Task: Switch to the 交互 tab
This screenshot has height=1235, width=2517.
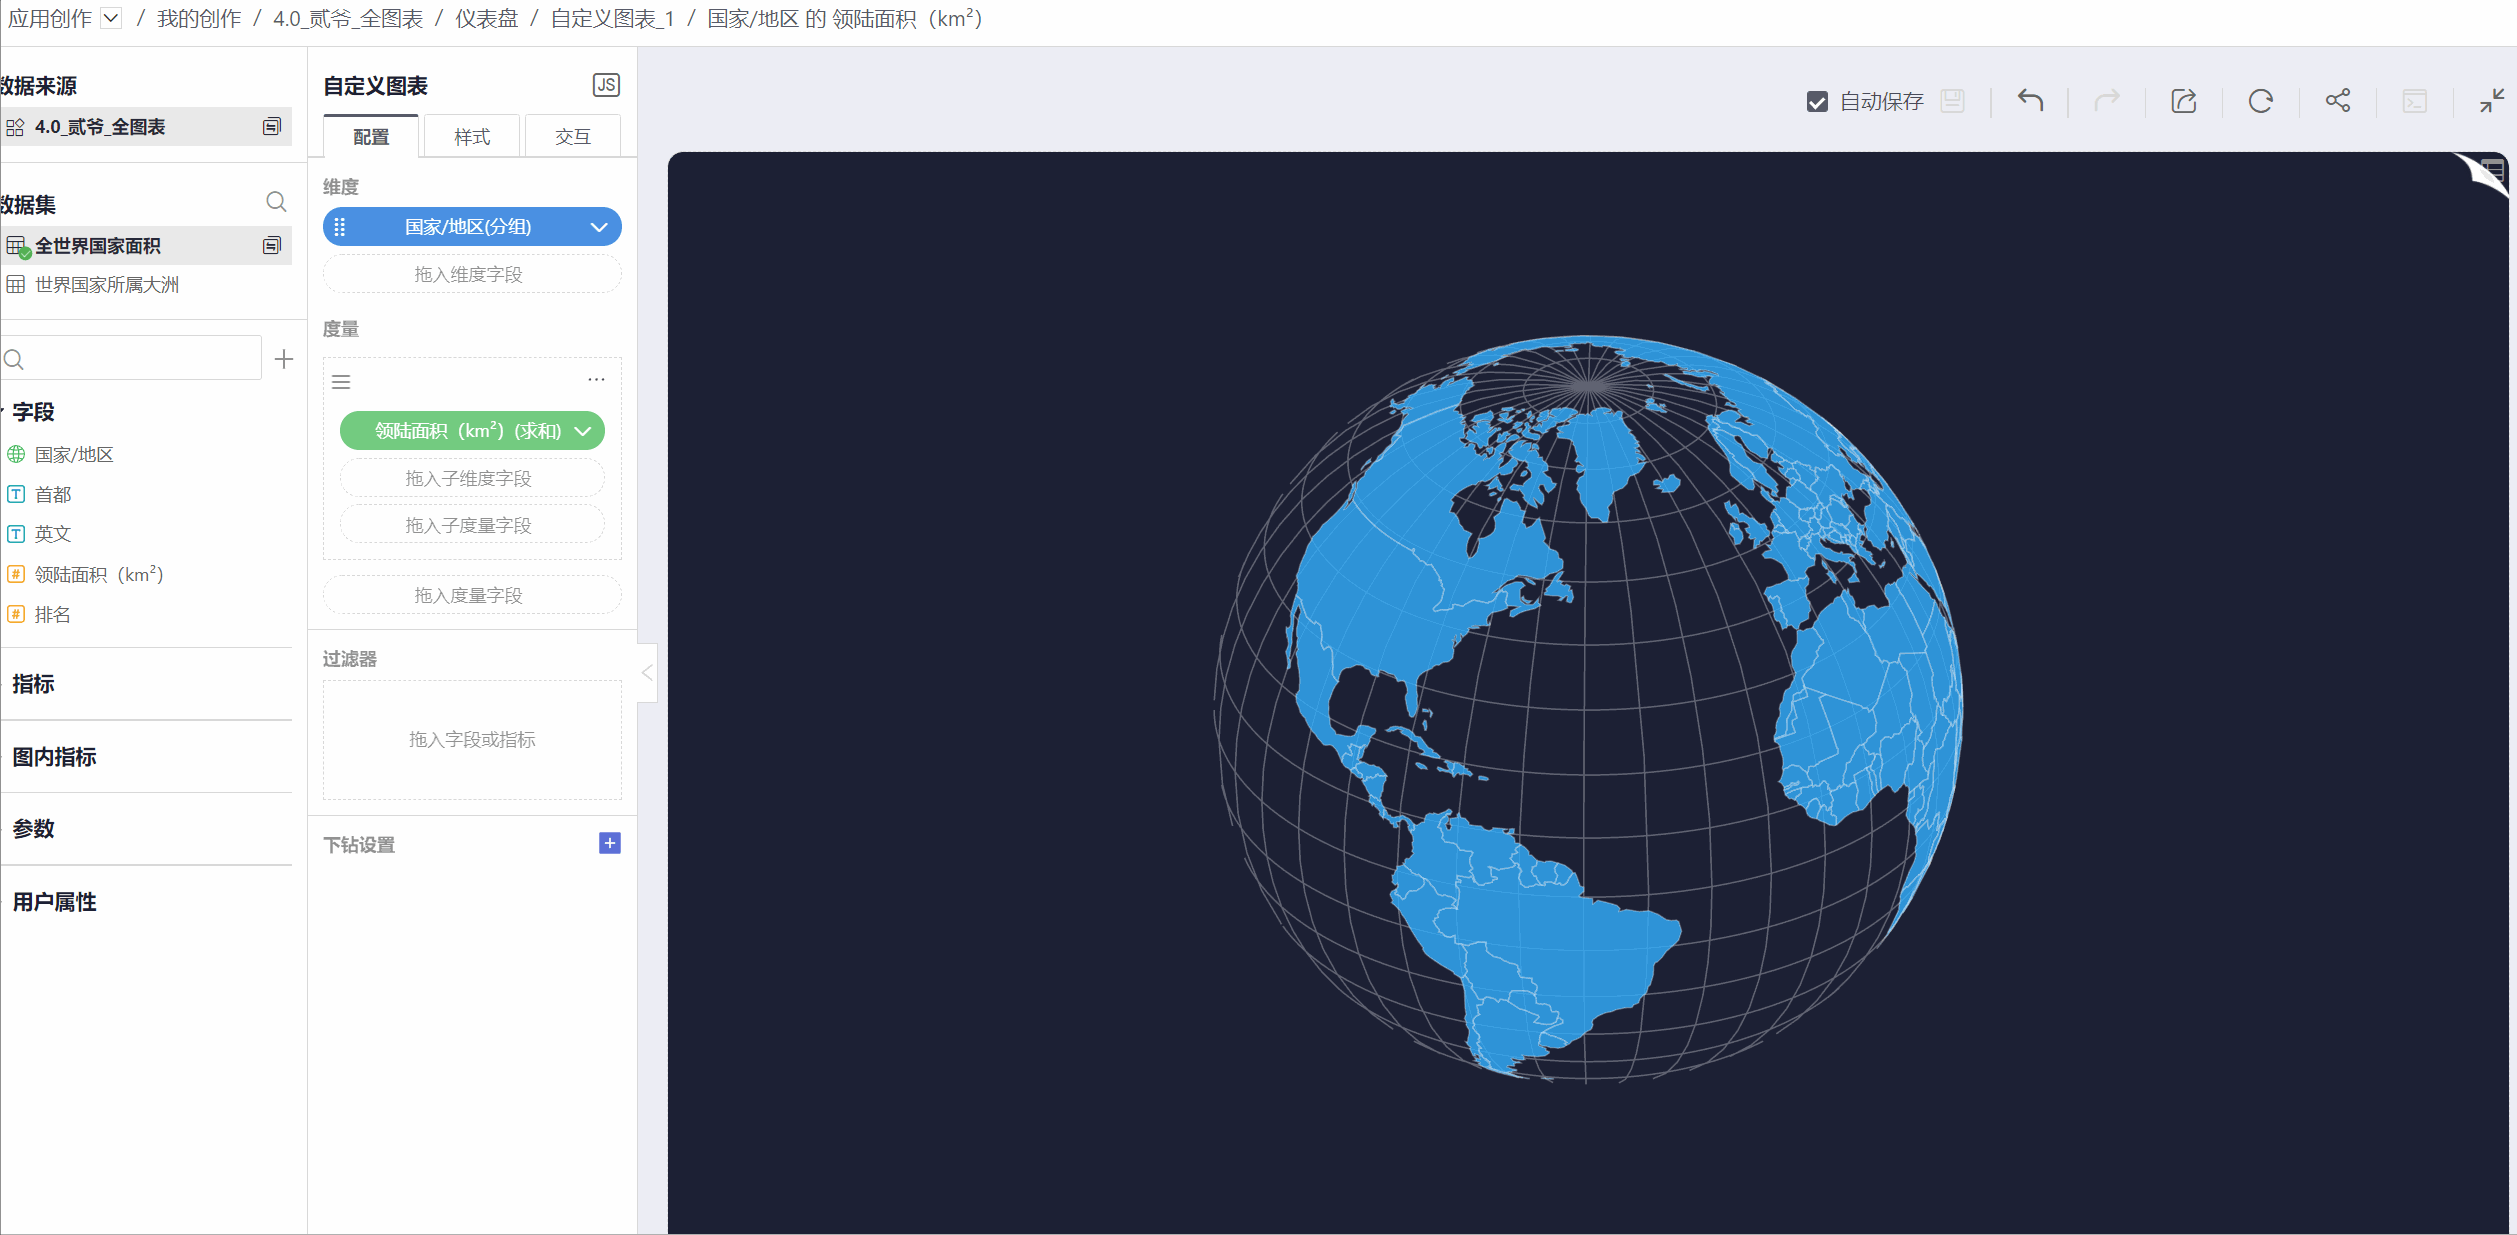Action: (573, 137)
